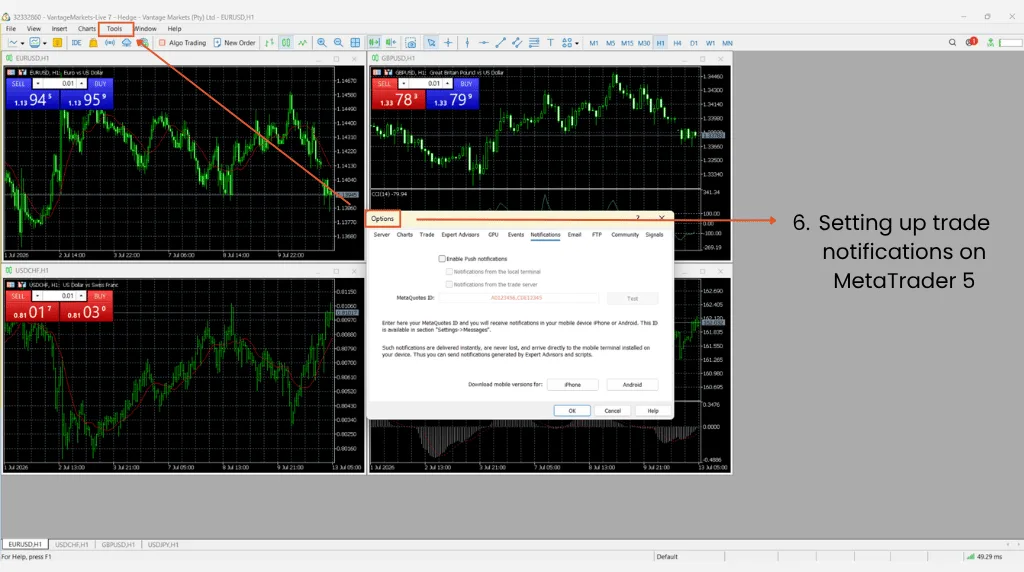The image size is (1024, 572).
Task: Switch chart to line chart type
Action: (x=302, y=43)
